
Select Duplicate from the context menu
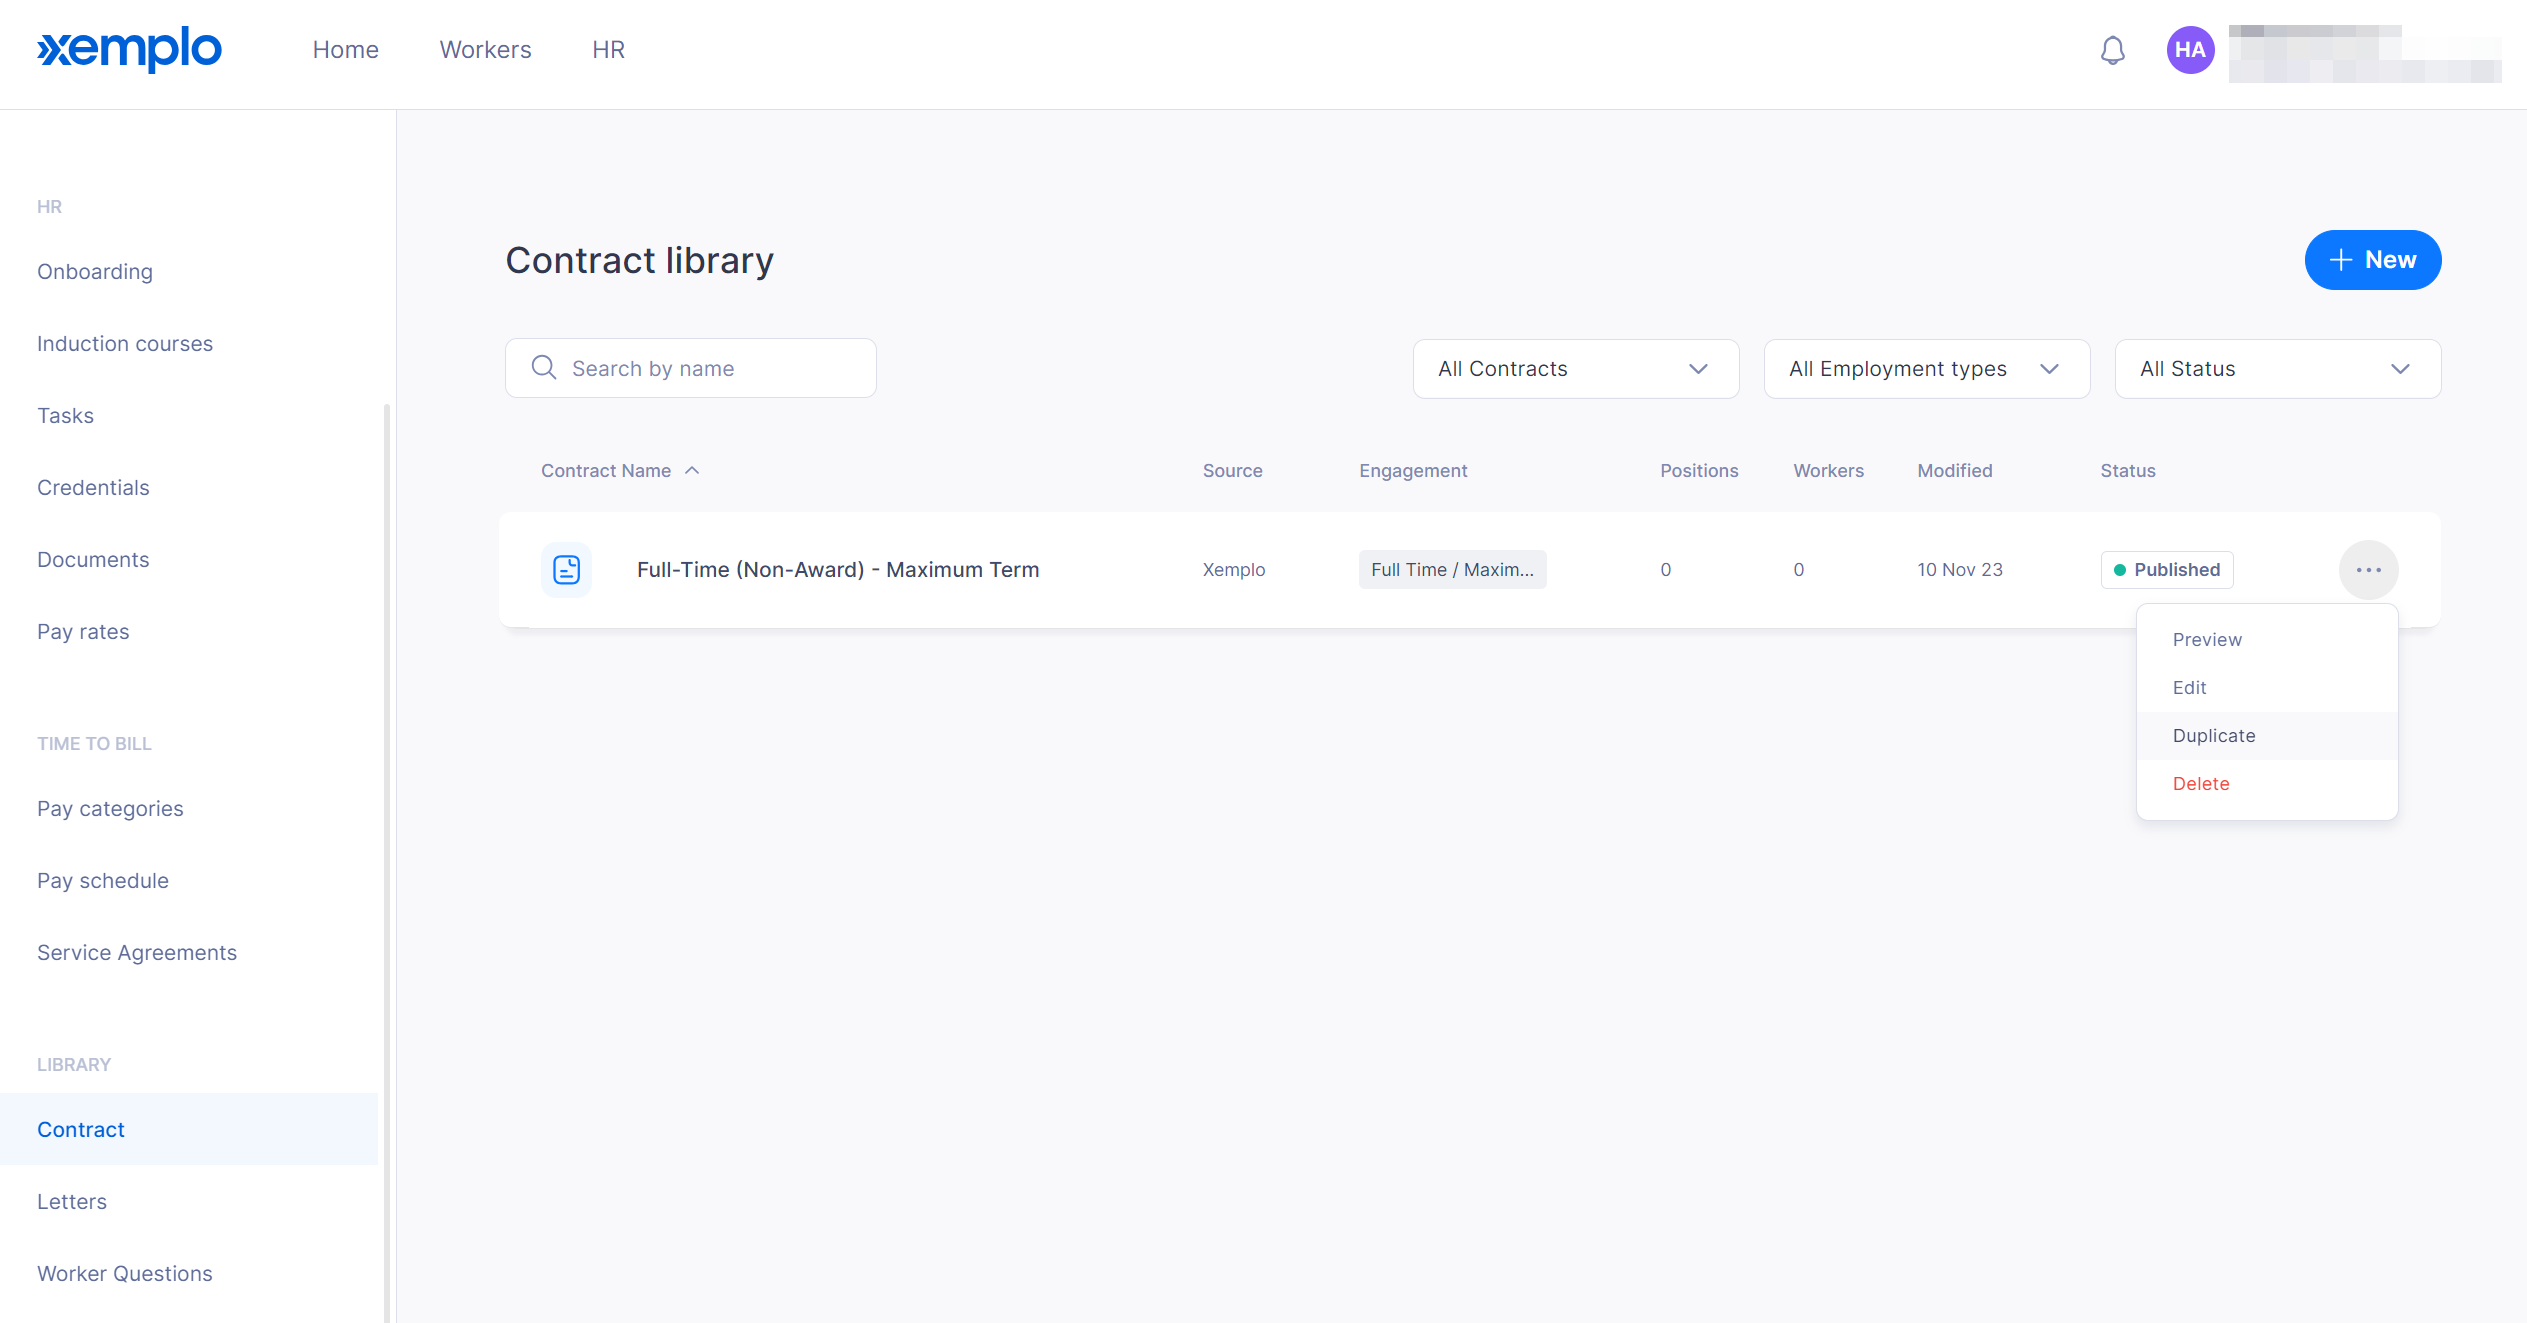[2214, 736]
